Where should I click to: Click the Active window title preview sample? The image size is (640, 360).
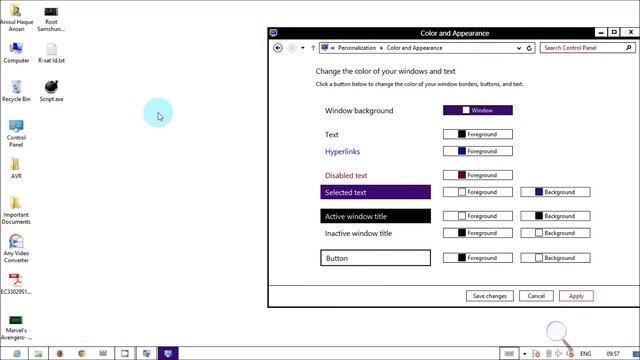(x=376, y=216)
